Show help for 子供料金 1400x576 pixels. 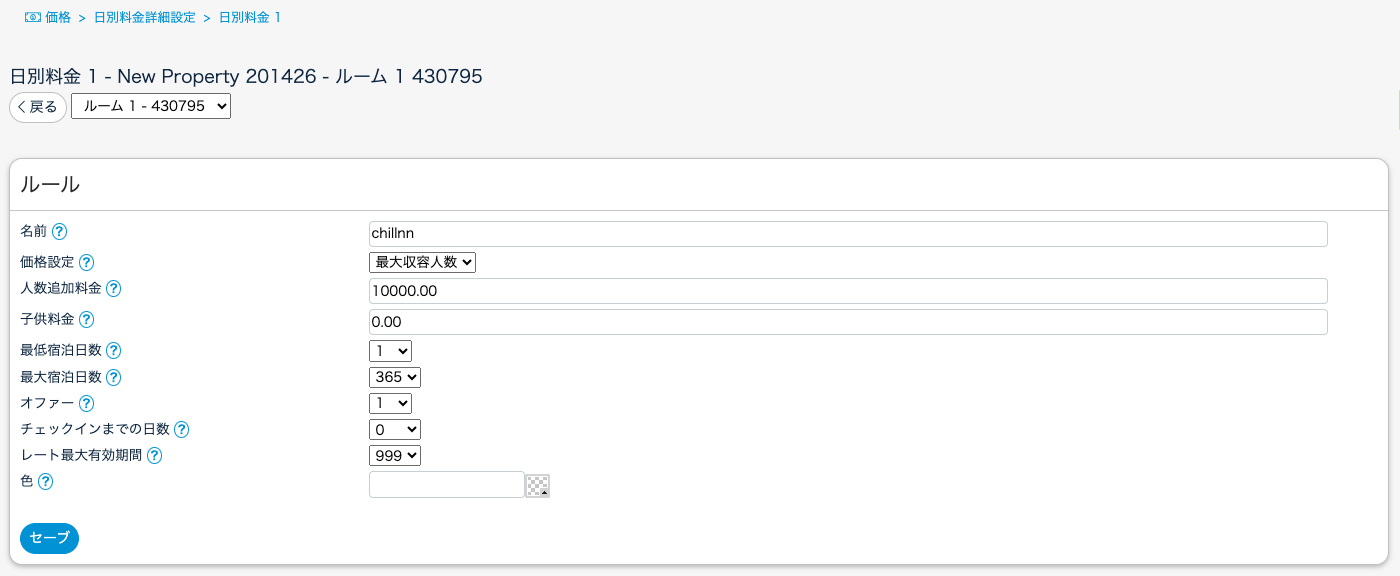(86, 320)
